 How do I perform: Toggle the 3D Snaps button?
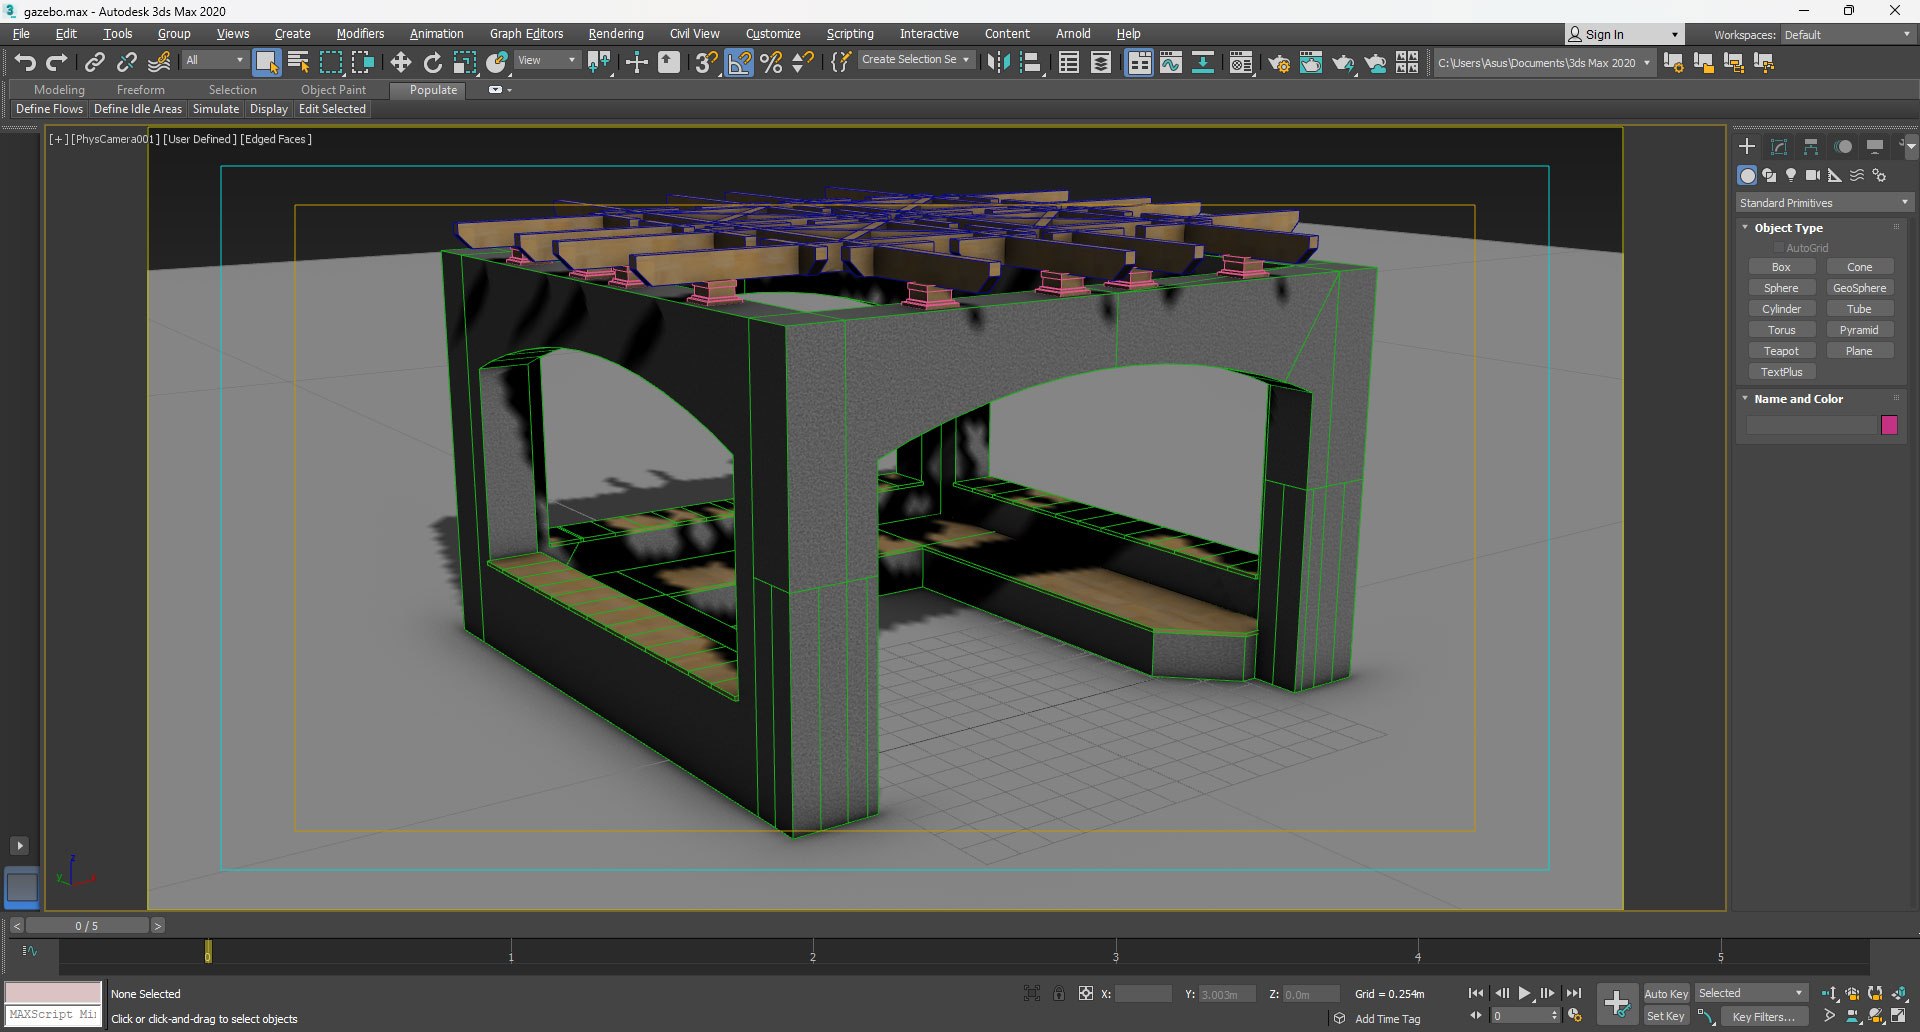tap(706, 63)
